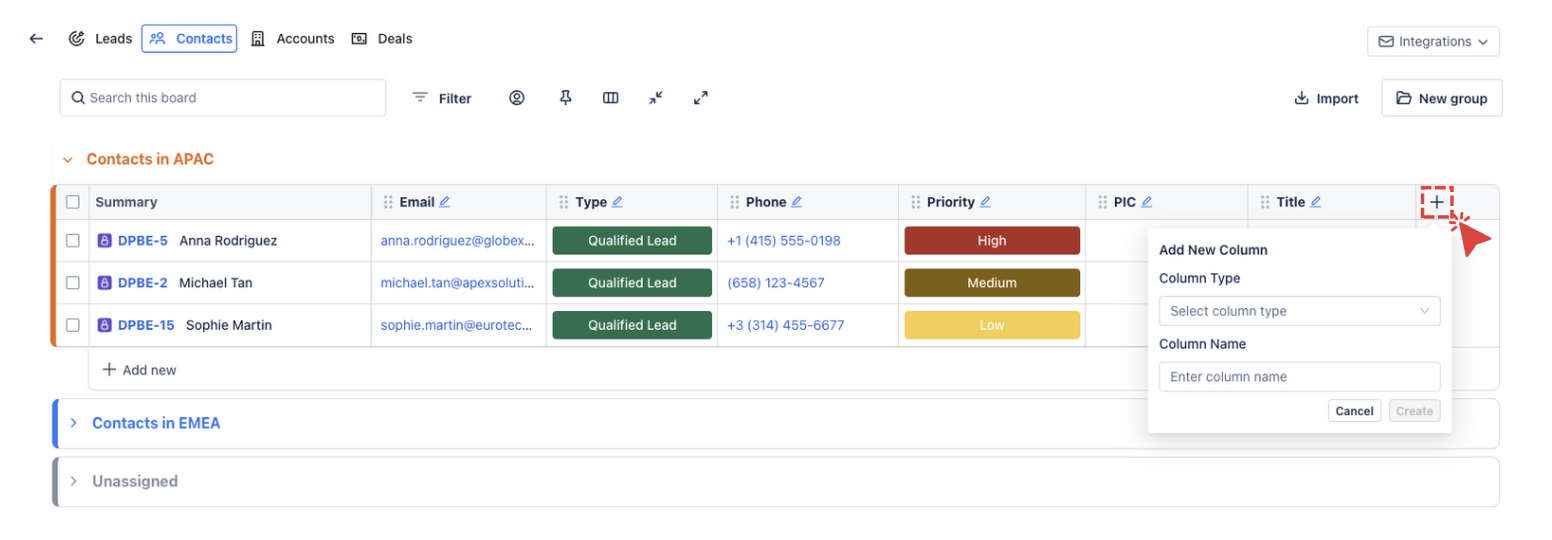This screenshot has width=1552, height=540.
Task: Click the High priority red label
Action: (991, 241)
